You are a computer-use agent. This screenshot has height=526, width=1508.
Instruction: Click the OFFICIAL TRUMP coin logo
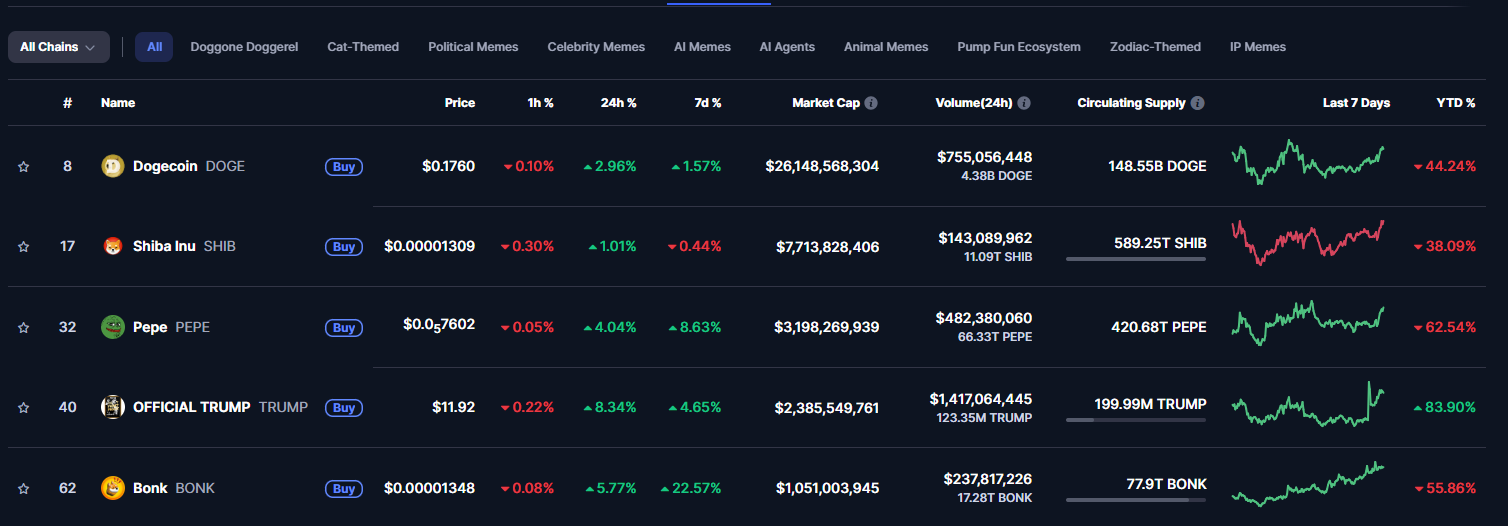113,407
